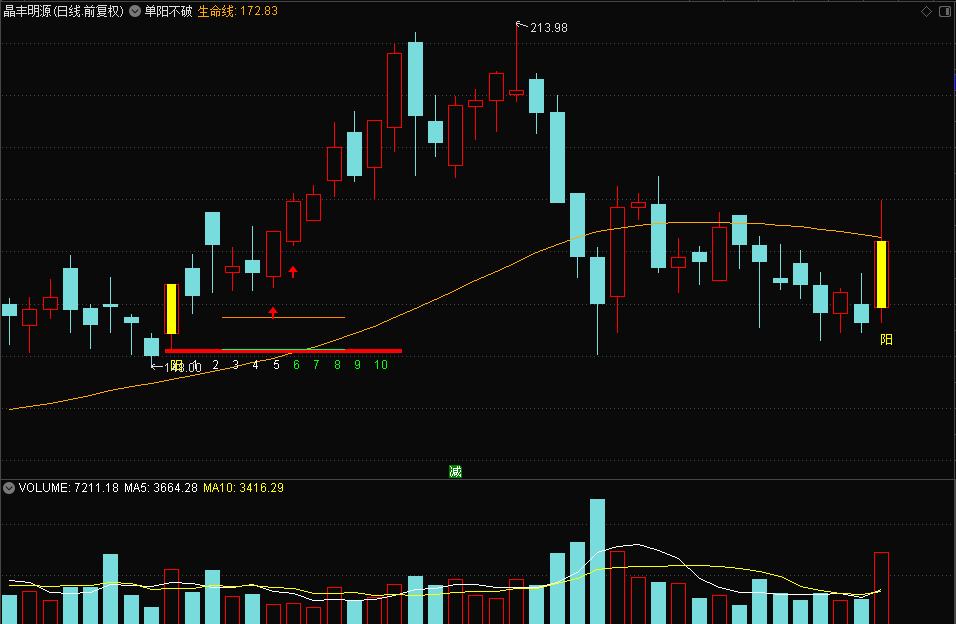Click the 生命线 172.83 value label

pos(237,11)
